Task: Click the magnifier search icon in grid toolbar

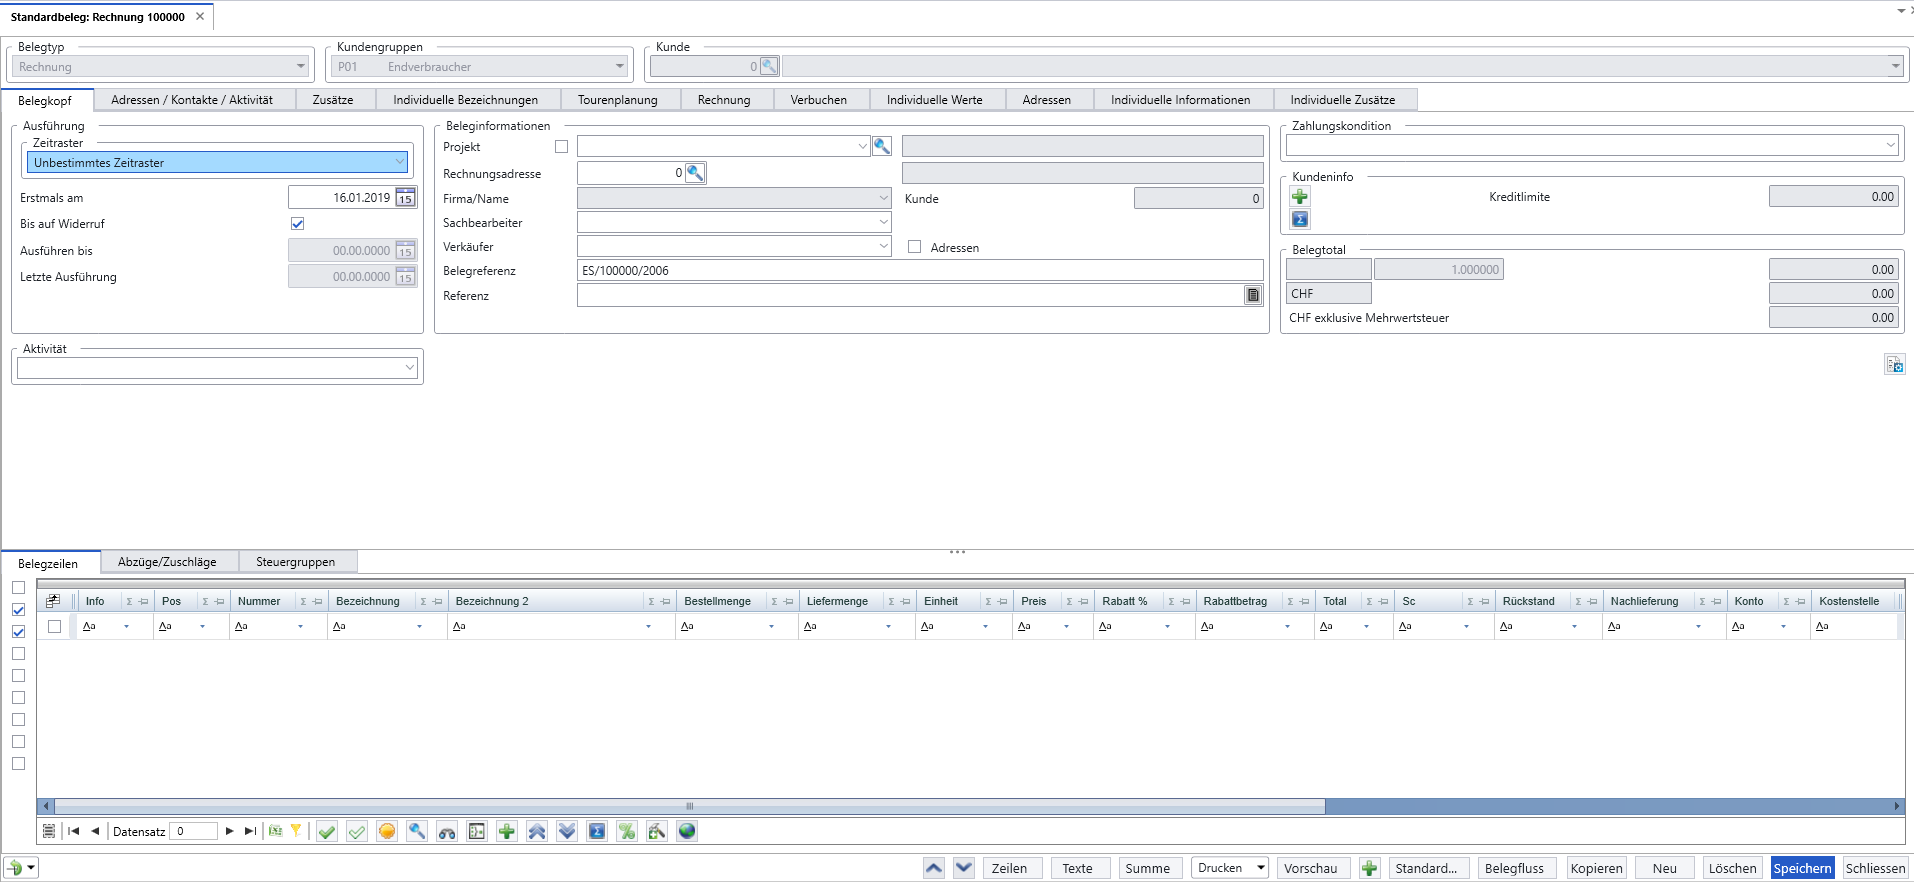Action: [417, 831]
